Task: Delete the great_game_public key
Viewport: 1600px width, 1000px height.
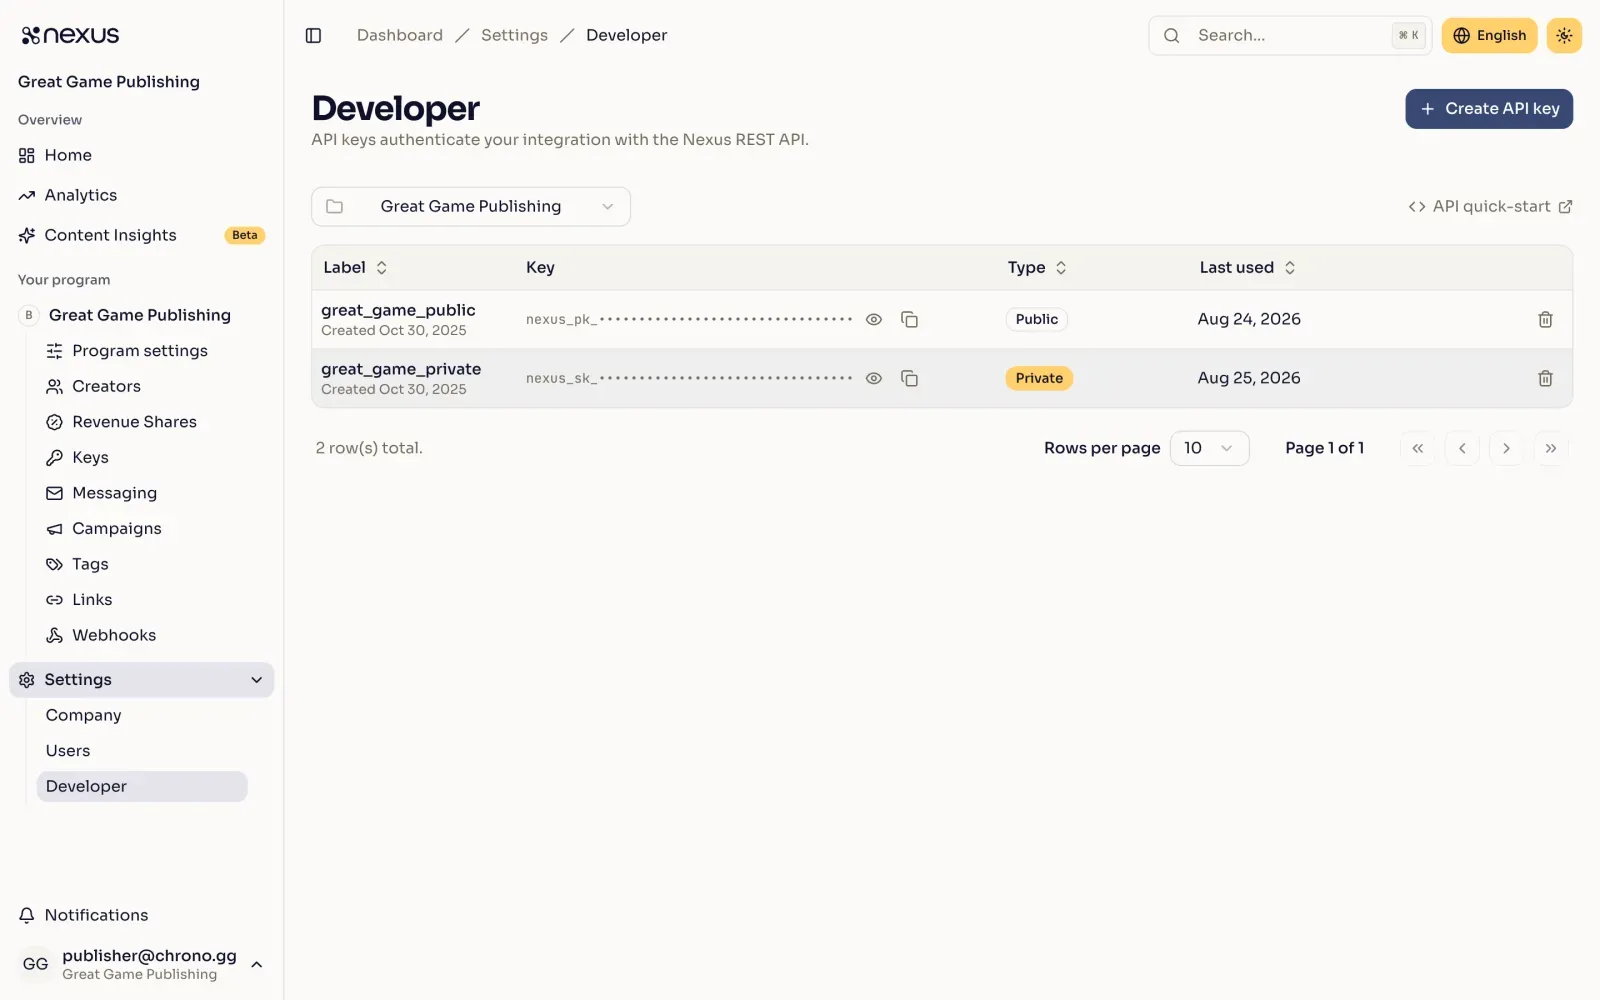Action: coord(1545,319)
